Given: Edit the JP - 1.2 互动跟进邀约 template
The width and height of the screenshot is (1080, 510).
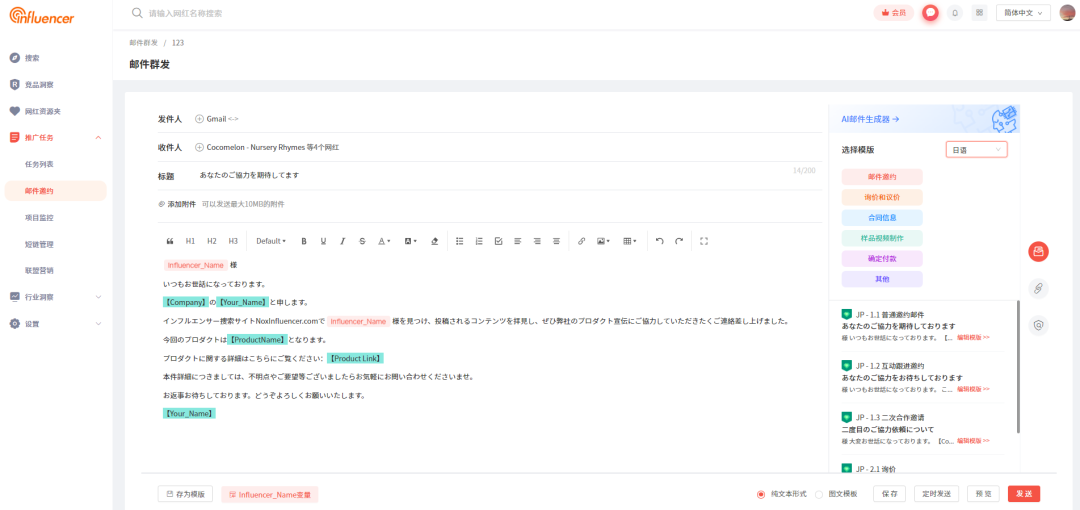Looking at the screenshot, I should tap(973, 389).
